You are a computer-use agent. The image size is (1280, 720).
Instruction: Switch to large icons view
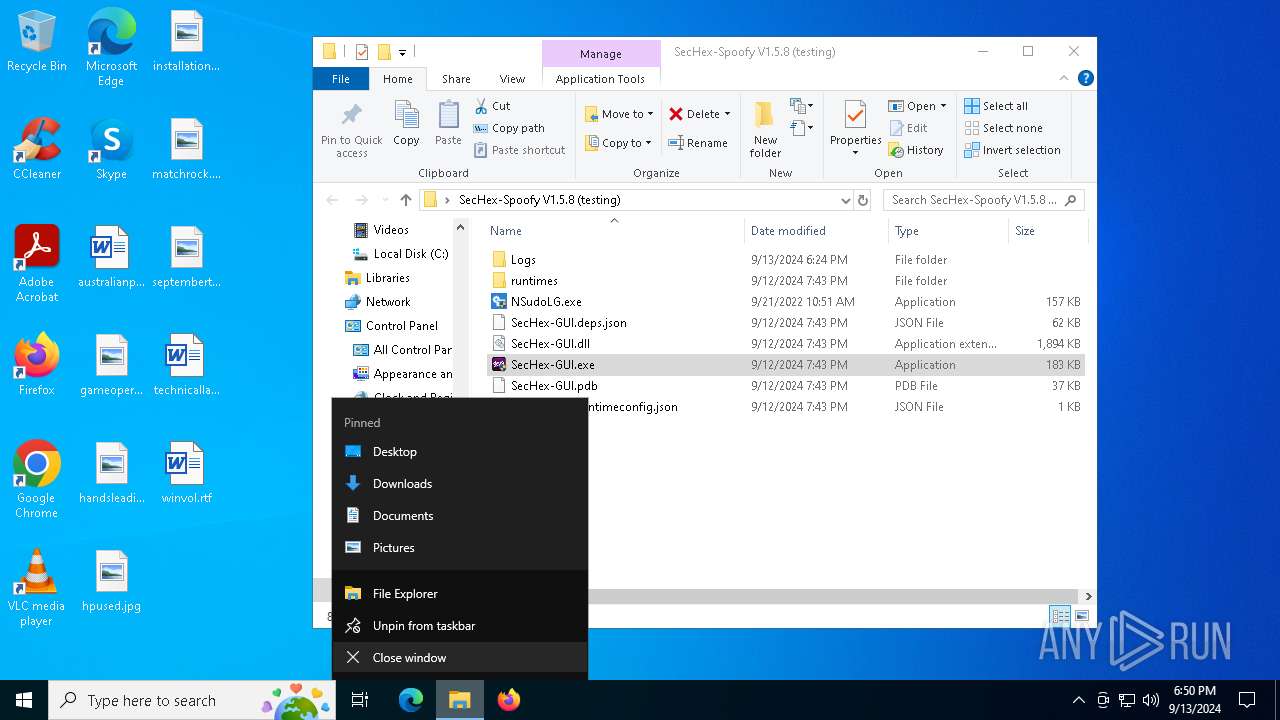coord(1082,616)
